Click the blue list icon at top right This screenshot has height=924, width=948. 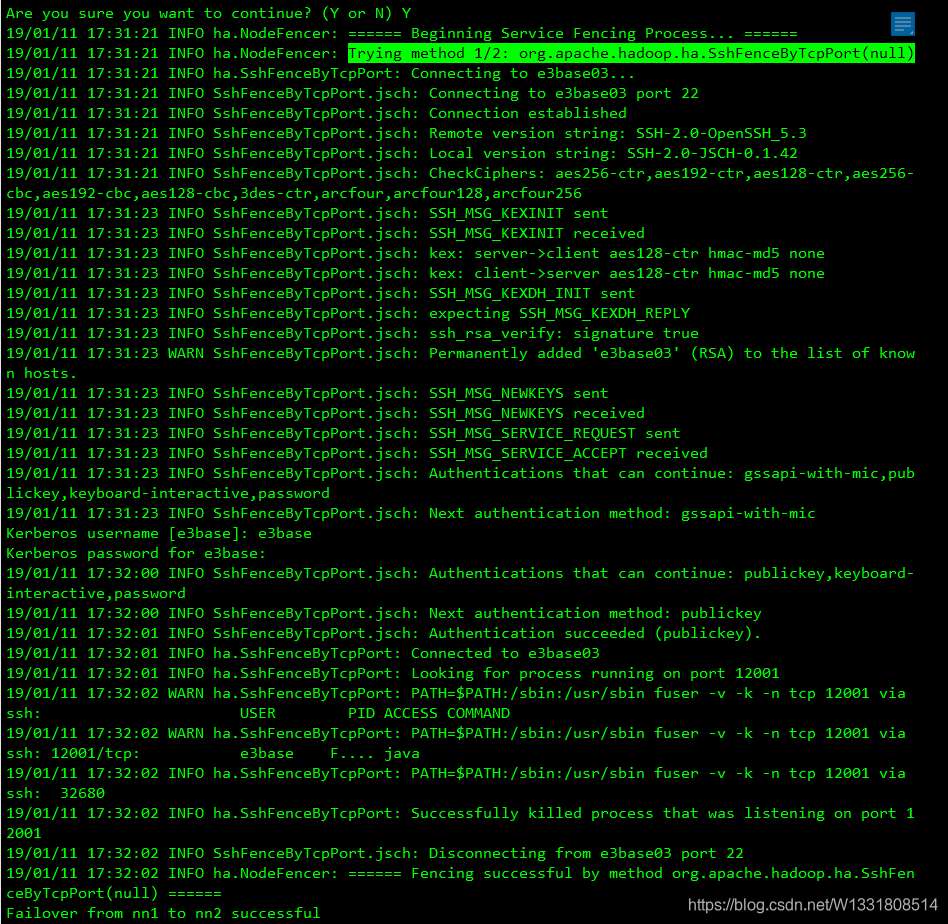coord(902,24)
